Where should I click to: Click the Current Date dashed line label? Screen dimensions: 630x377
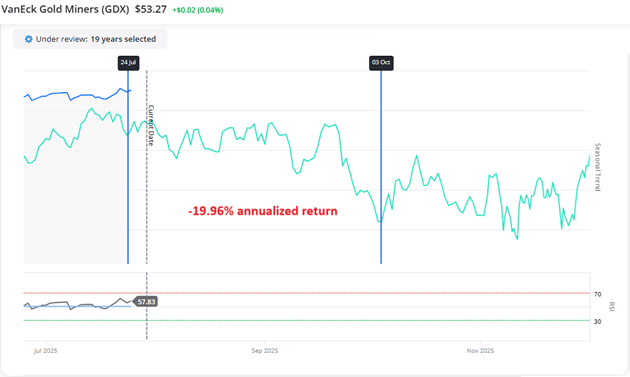(151, 125)
